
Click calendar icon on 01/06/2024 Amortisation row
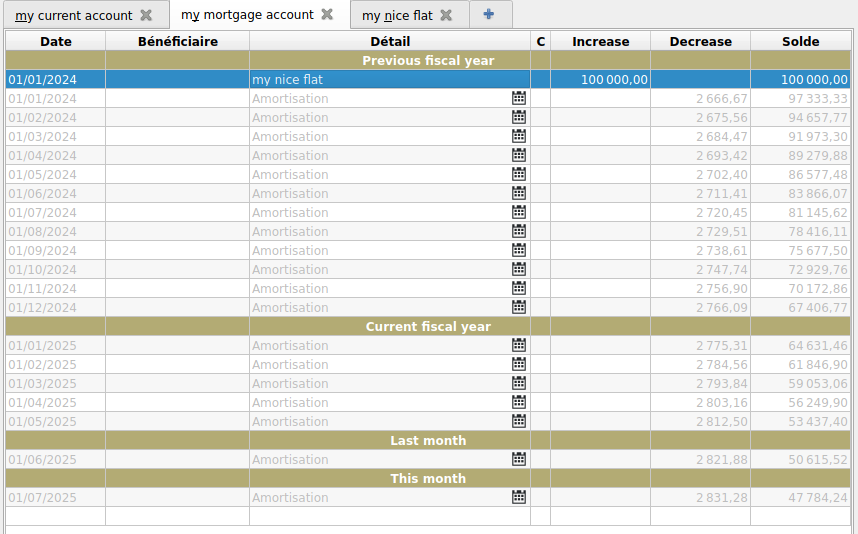coord(518,193)
